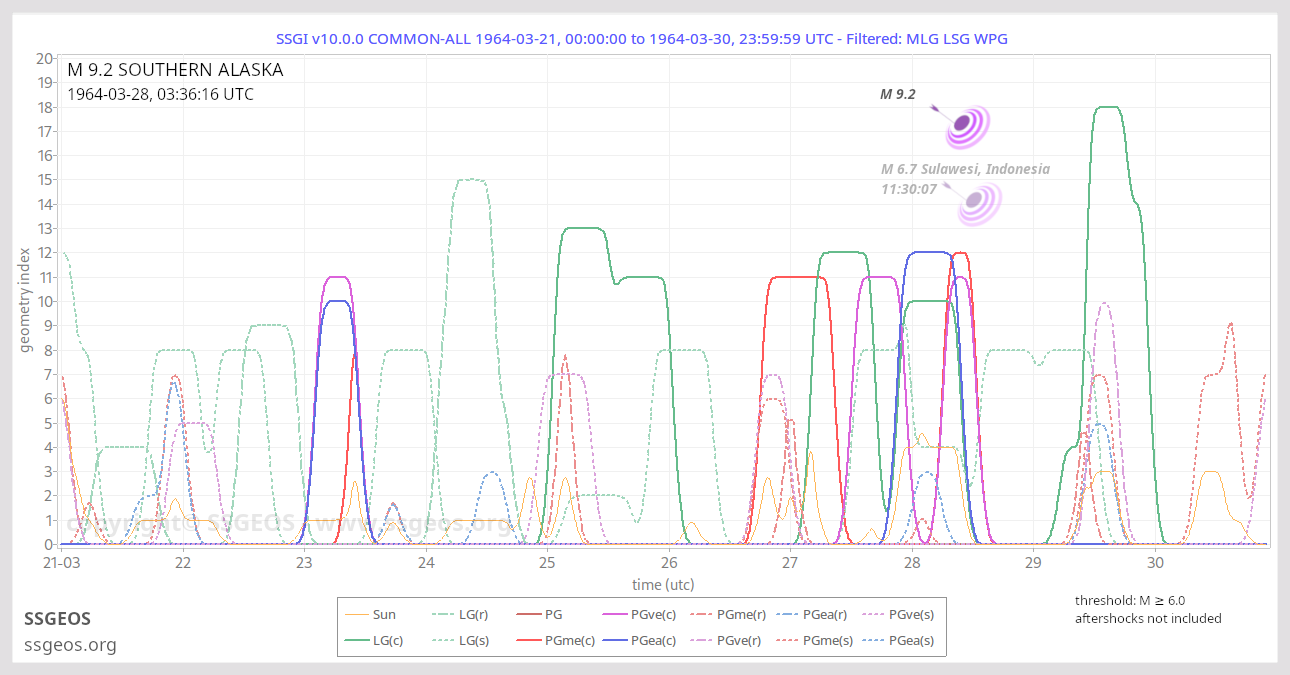Click the '24' x-axis date tick
This screenshot has width=1290, height=675.
click(x=426, y=563)
